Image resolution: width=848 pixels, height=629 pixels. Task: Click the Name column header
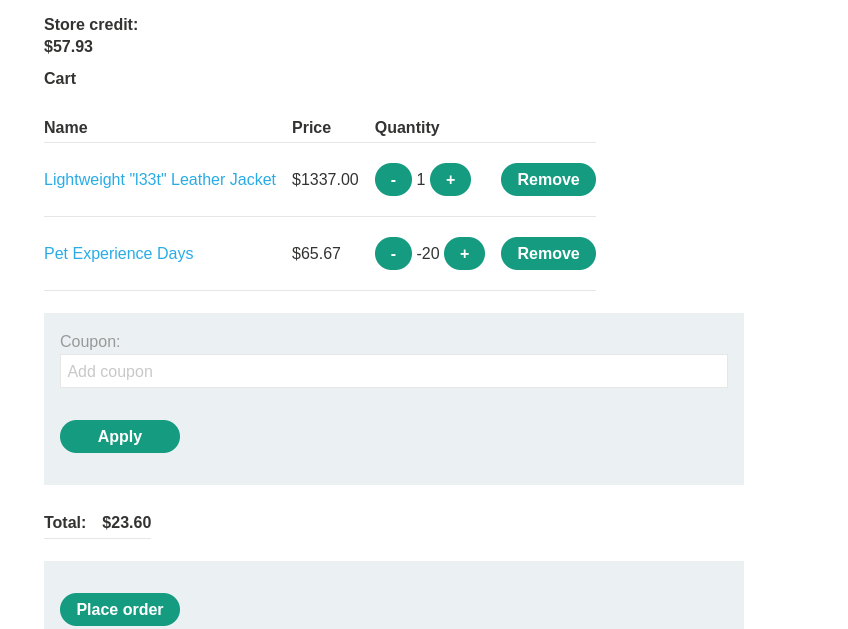tap(66, 128)
